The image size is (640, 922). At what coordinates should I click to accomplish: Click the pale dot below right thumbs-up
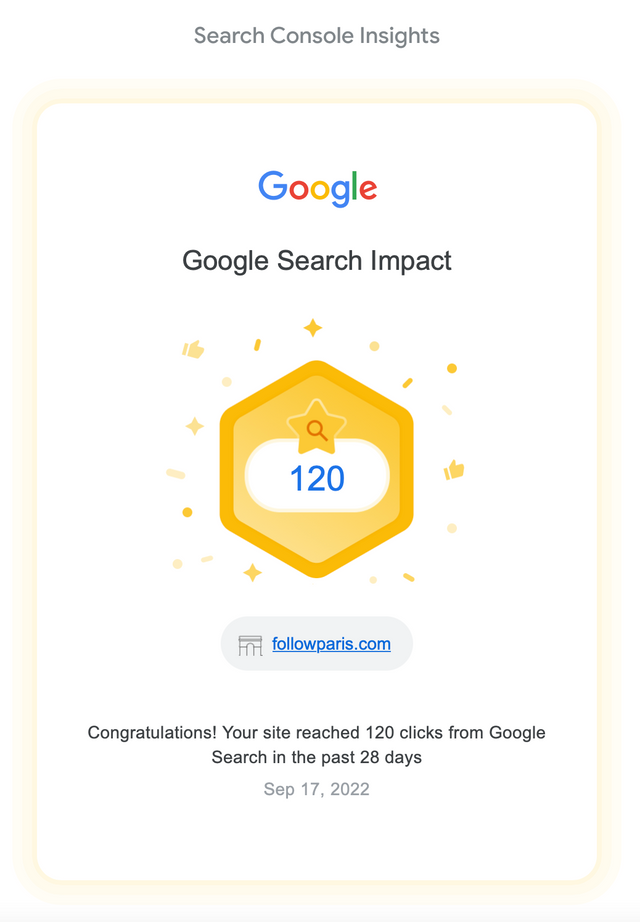[452, 528]
